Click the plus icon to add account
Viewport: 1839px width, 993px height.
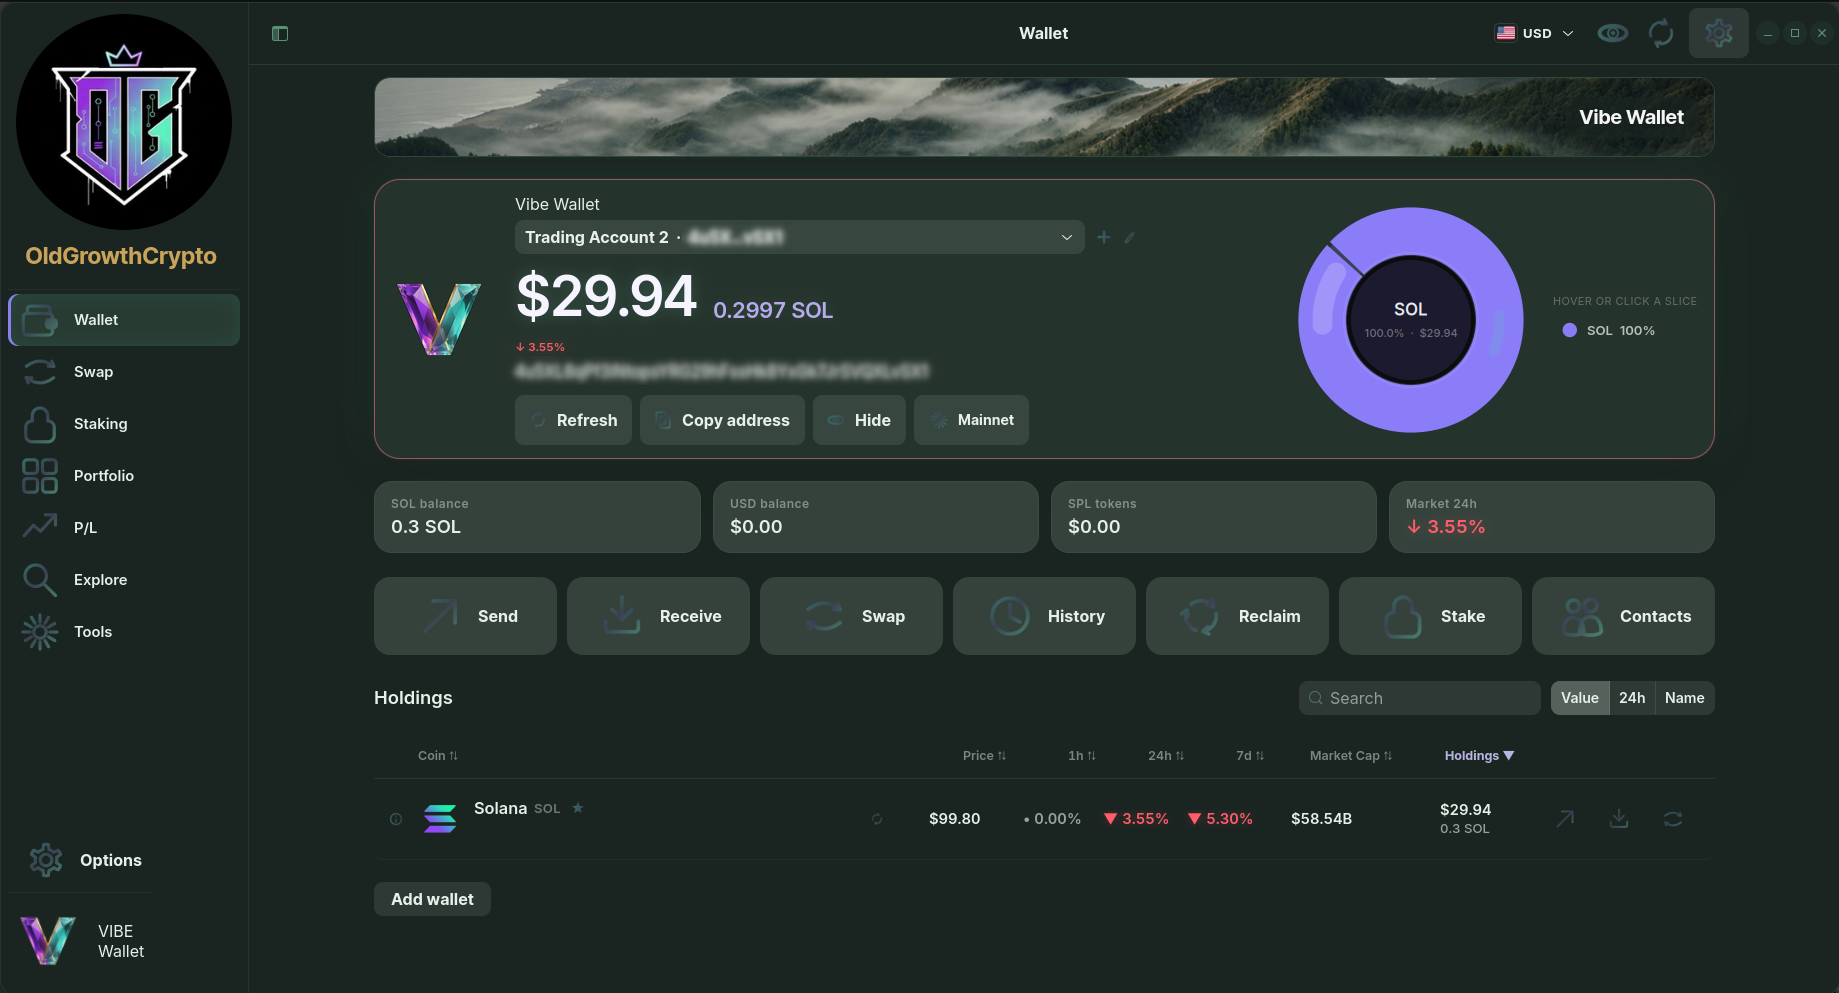coord(1103,237)
